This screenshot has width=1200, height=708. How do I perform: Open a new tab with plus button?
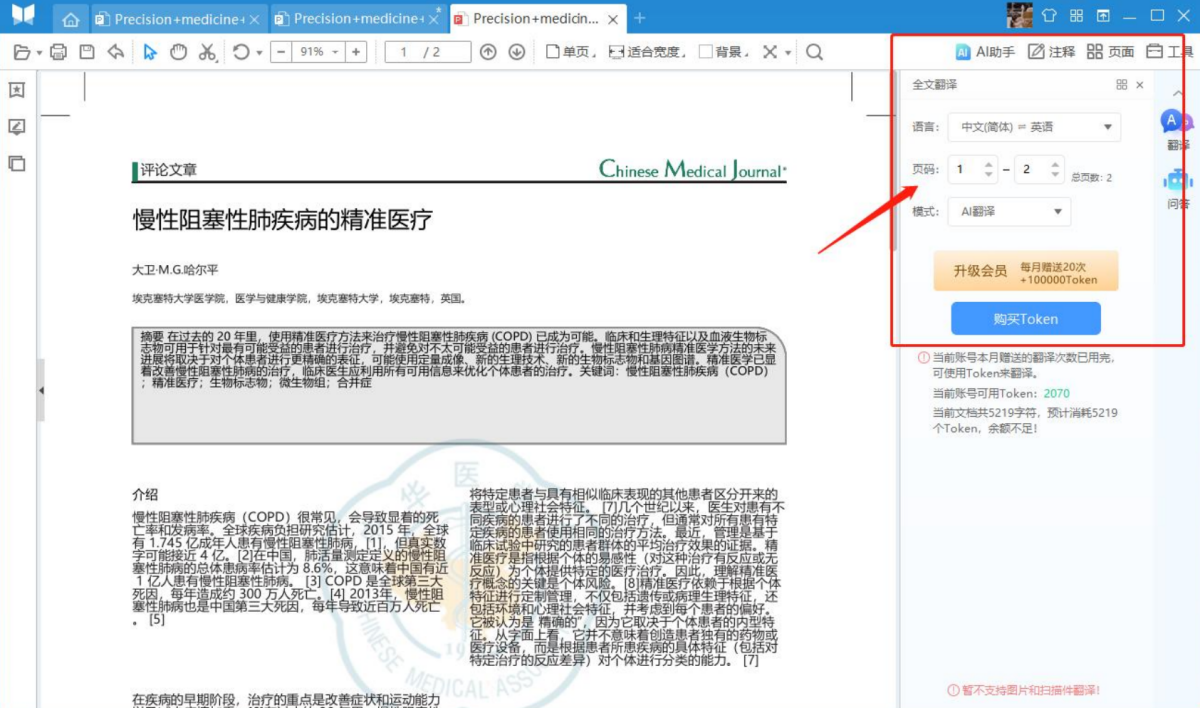[x=640, y=19]
